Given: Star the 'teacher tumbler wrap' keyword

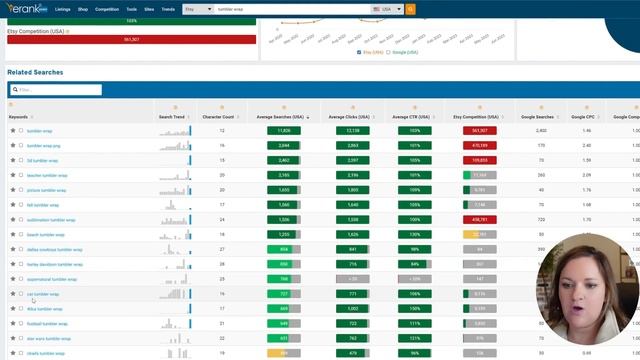Looking at the screenshot, I should coord(13,175).
